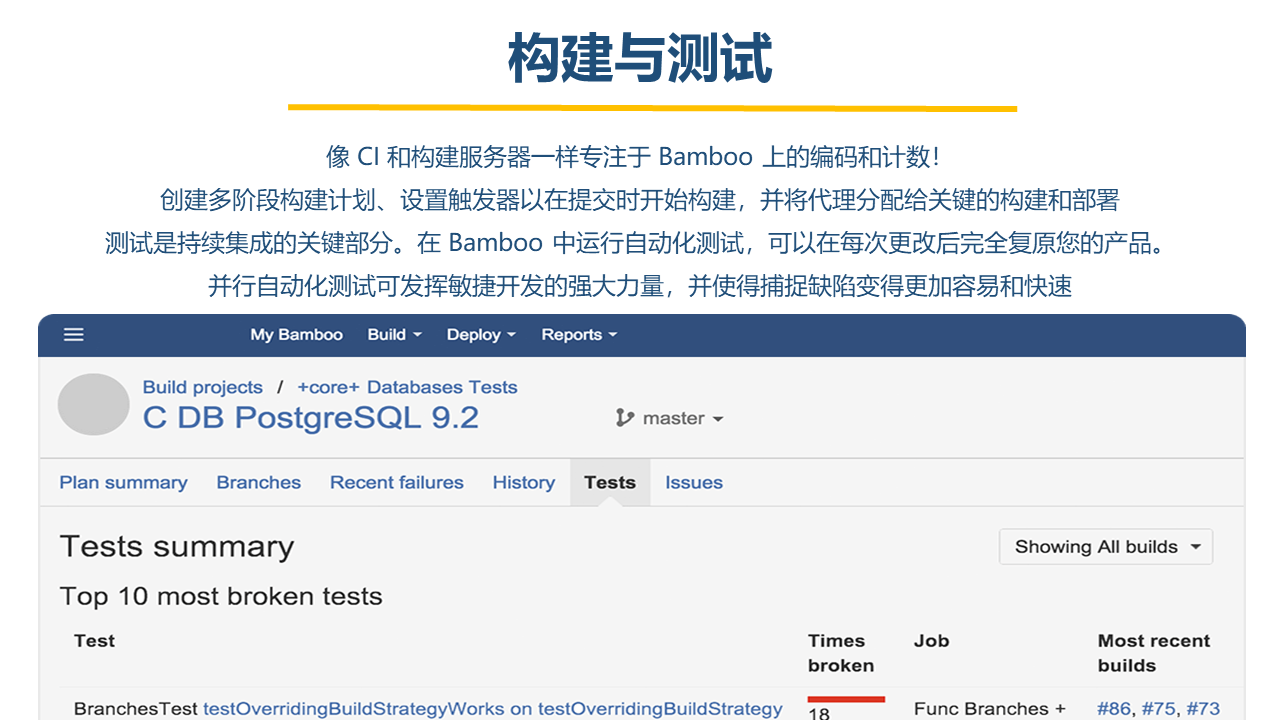Open the master branch dropdown
The height and width of the screenshot is (720, 1280).
pos(683,418)
